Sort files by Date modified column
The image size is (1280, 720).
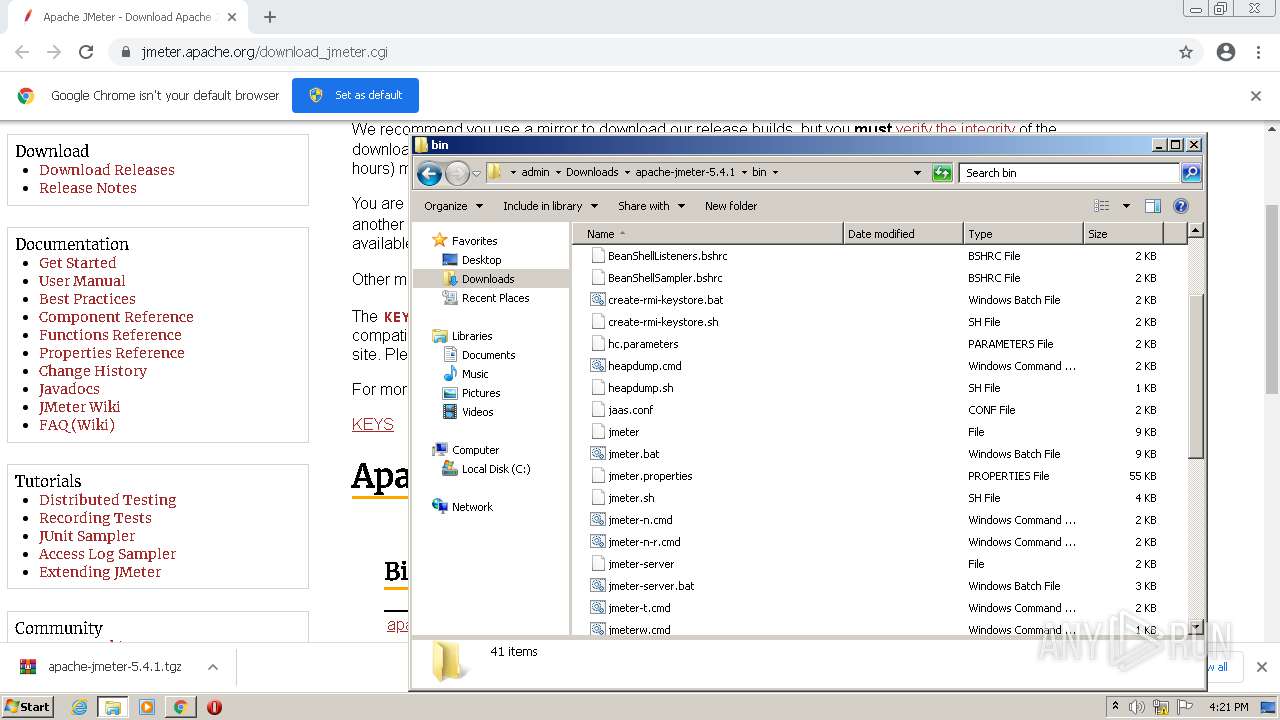click(903, 234)
